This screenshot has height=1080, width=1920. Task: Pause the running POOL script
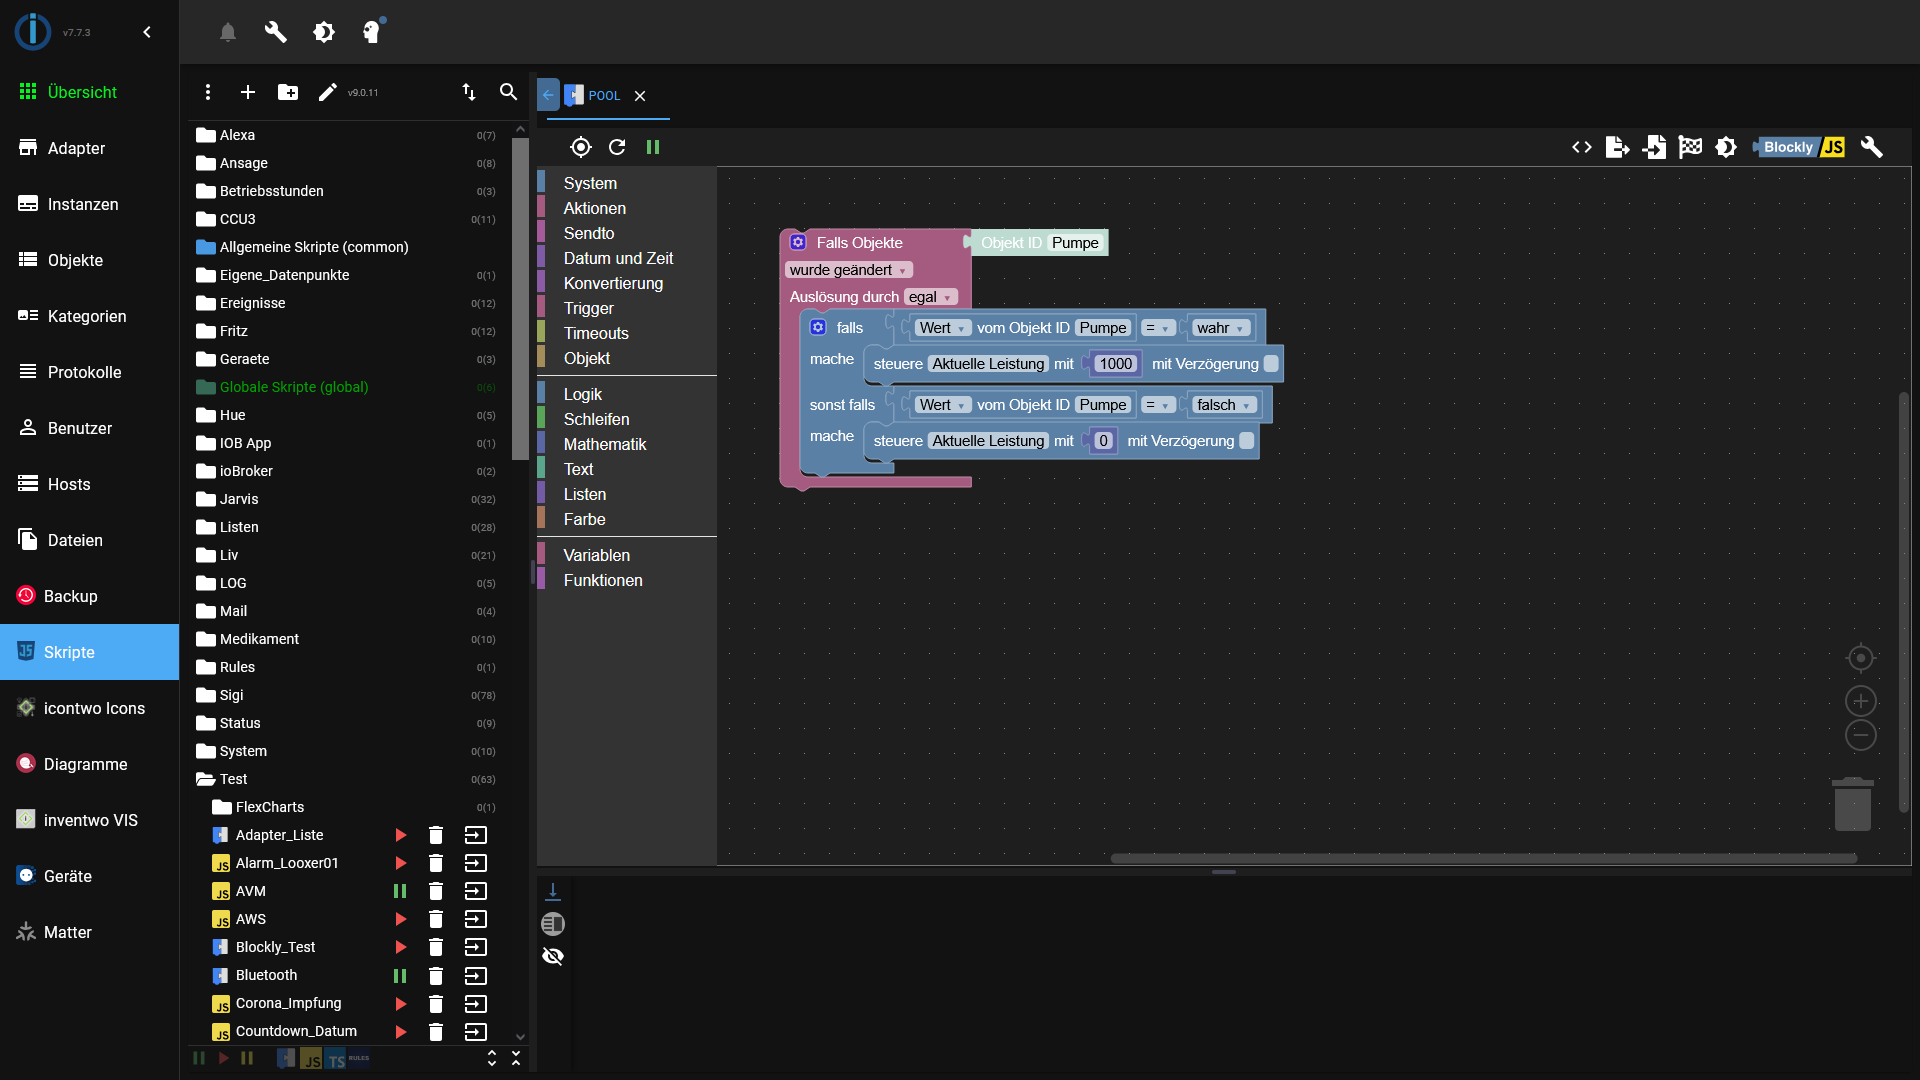coord(653,147)
